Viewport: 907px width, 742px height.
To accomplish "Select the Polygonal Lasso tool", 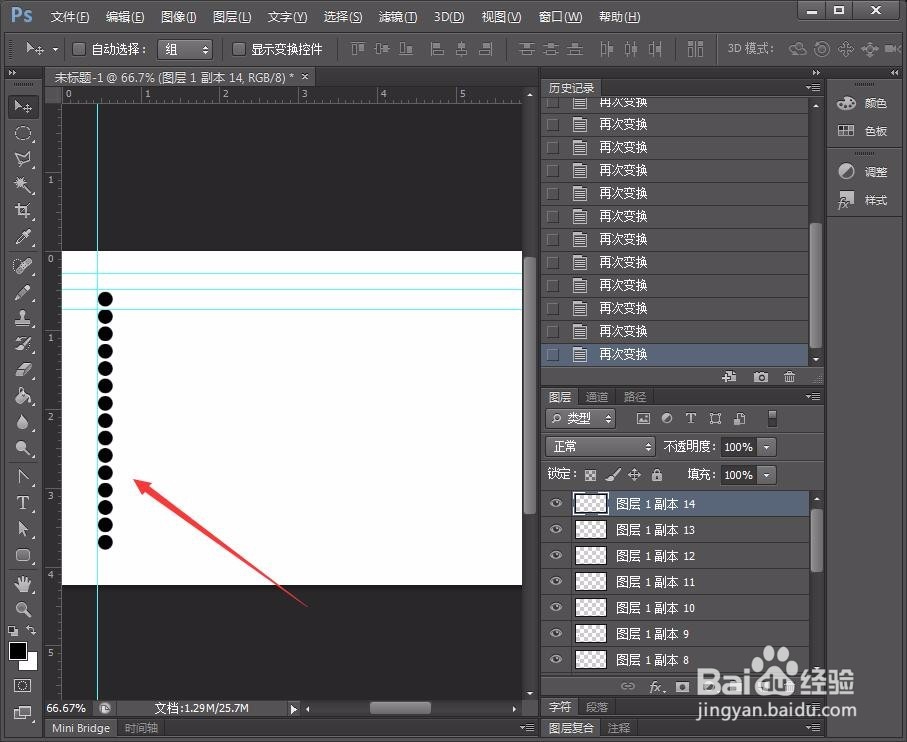I will pyautogui.click(x=23, y=159).
